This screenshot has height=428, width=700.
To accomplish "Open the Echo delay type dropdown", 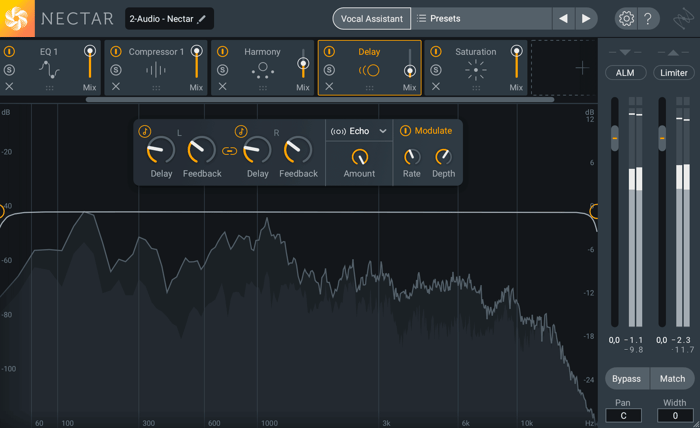I will pyautogui.click(x=358, y=131).
